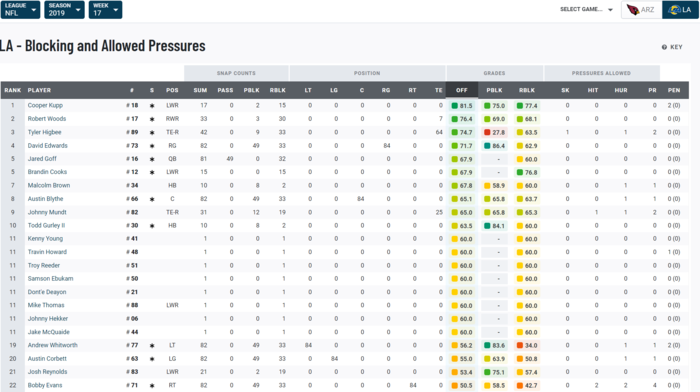
Task: Open Austin Blythe player link
Action: 46,199
